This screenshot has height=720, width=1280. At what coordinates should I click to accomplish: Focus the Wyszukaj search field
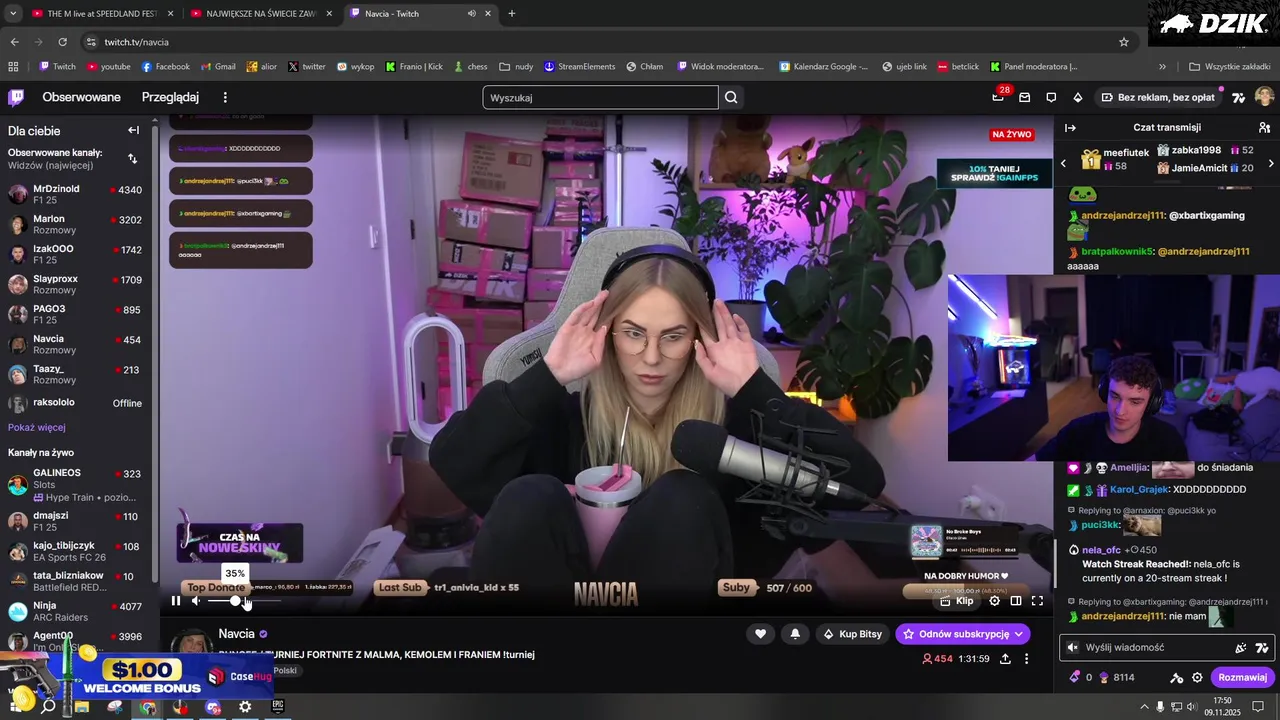(x=600, y=97)
